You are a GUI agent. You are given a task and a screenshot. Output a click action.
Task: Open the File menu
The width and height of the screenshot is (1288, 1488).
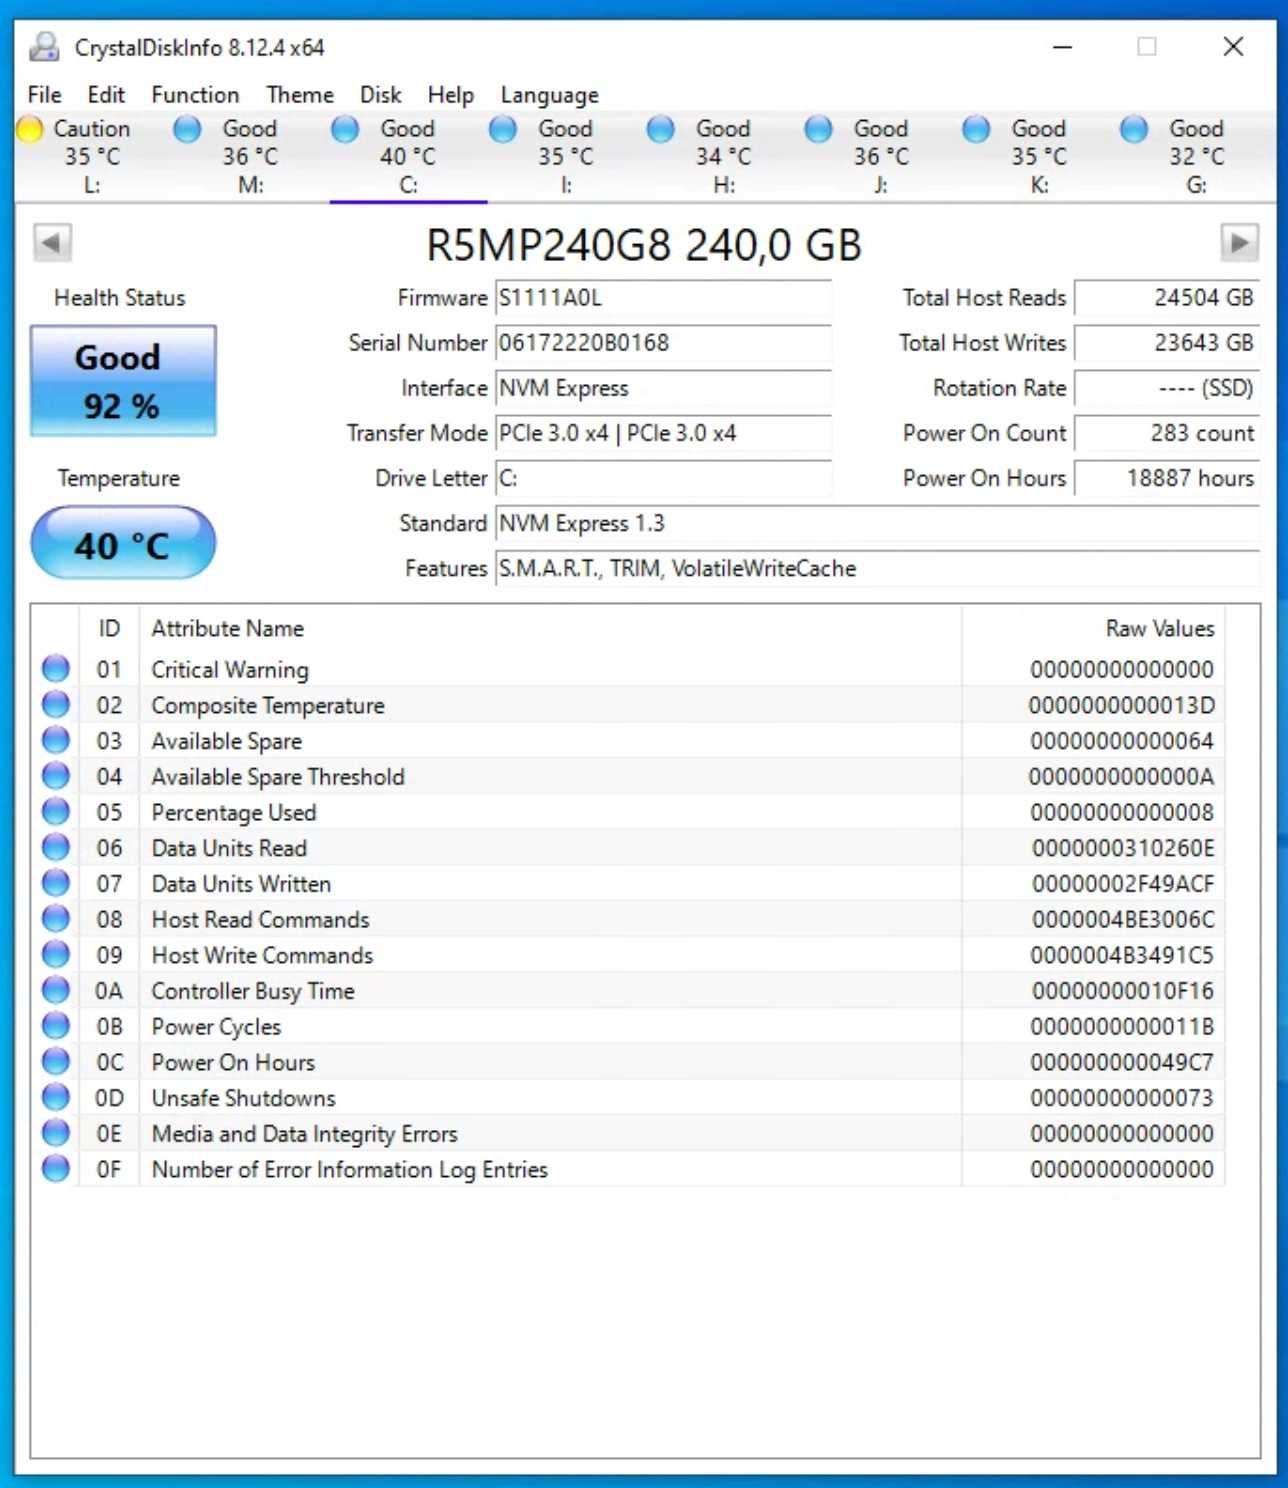(x=44, y=95)
